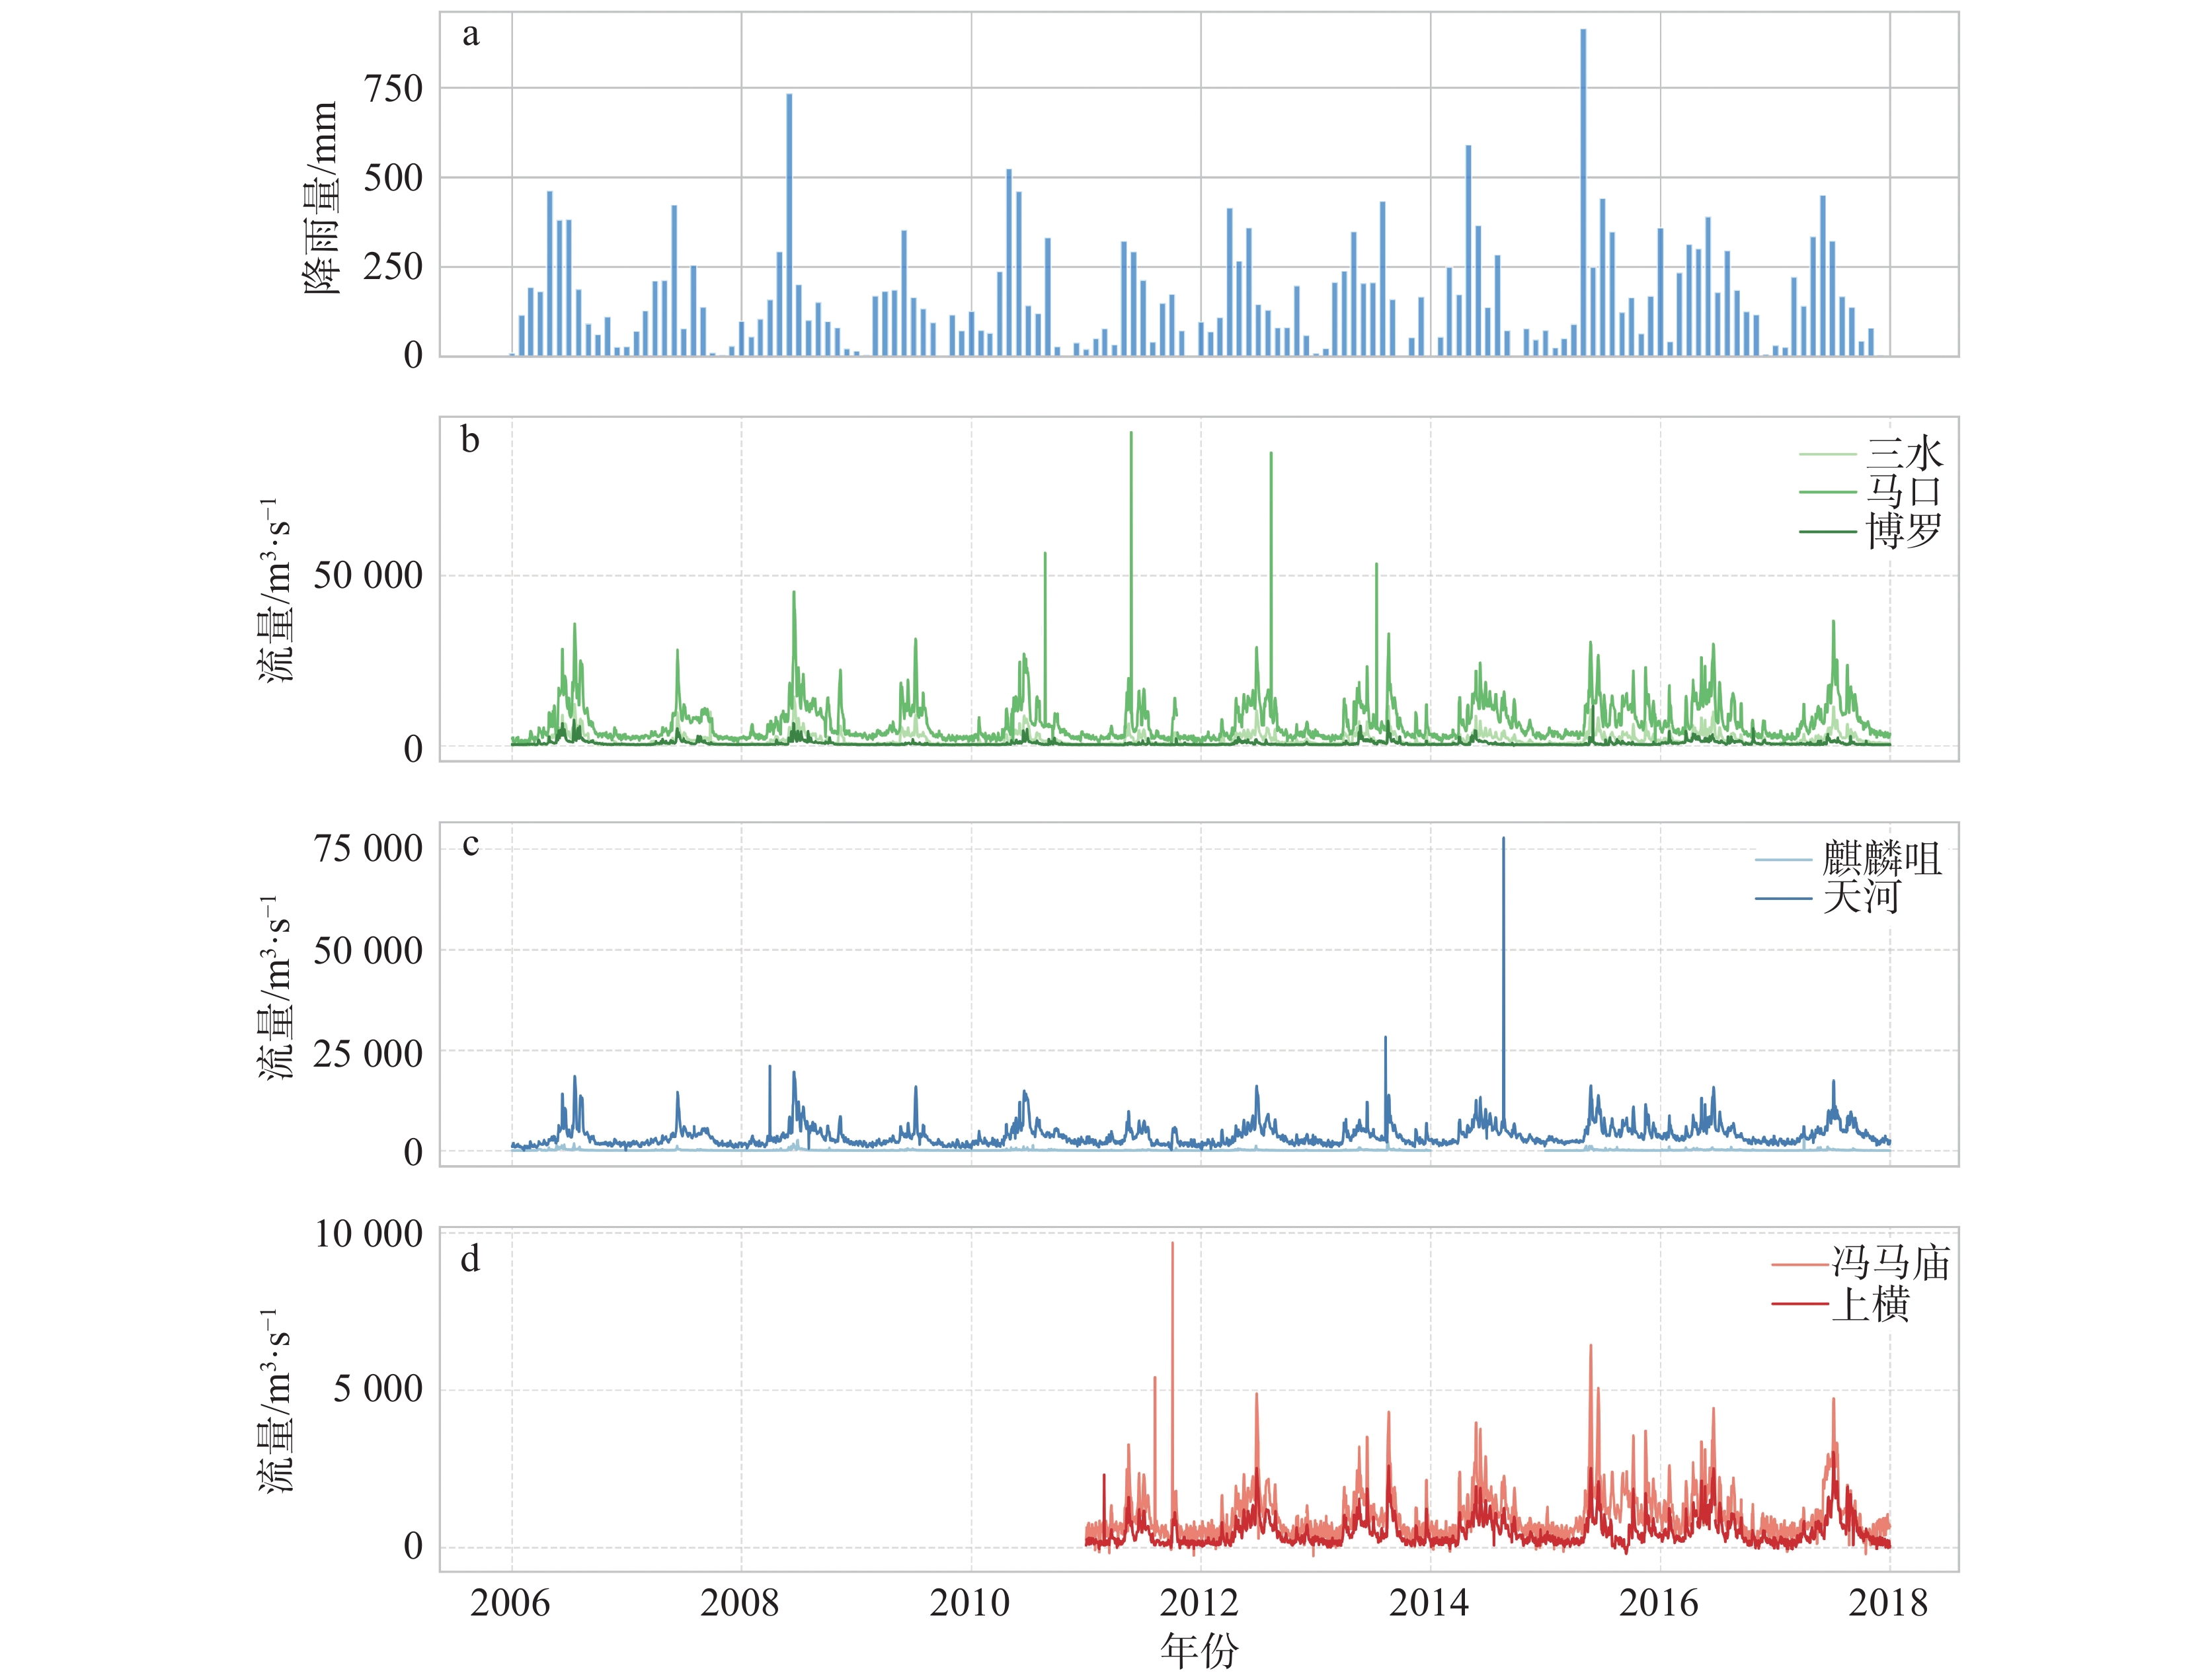Click the 2012 x-axis tick label

[1199, 1603]
